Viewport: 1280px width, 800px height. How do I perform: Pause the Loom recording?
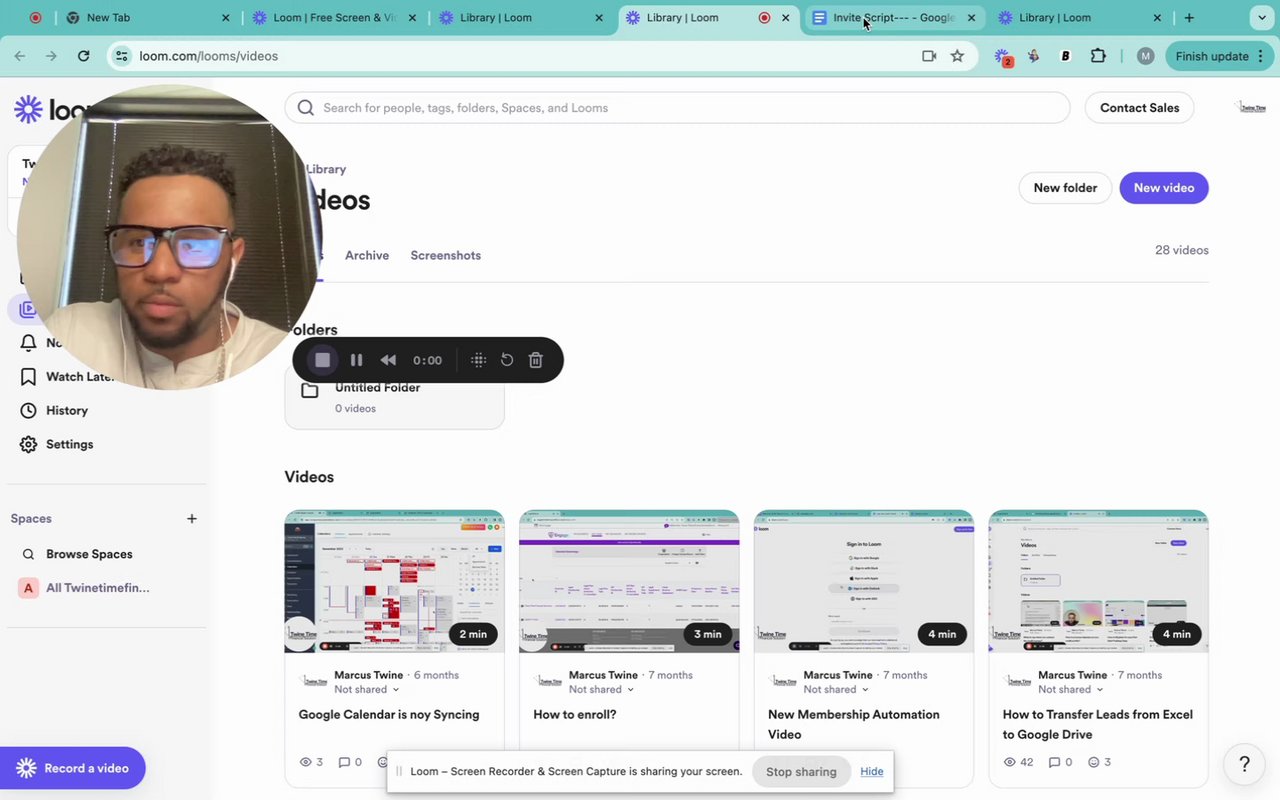coord(356,360)
